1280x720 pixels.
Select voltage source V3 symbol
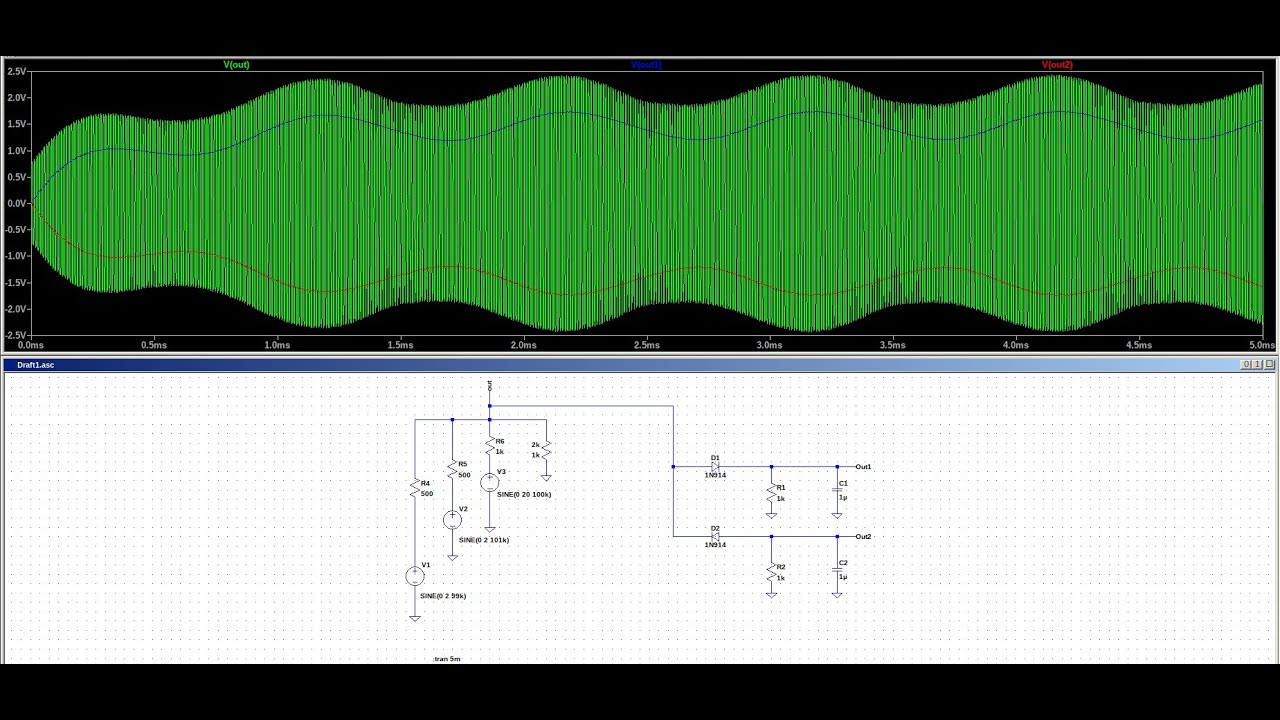pos(489,483)
